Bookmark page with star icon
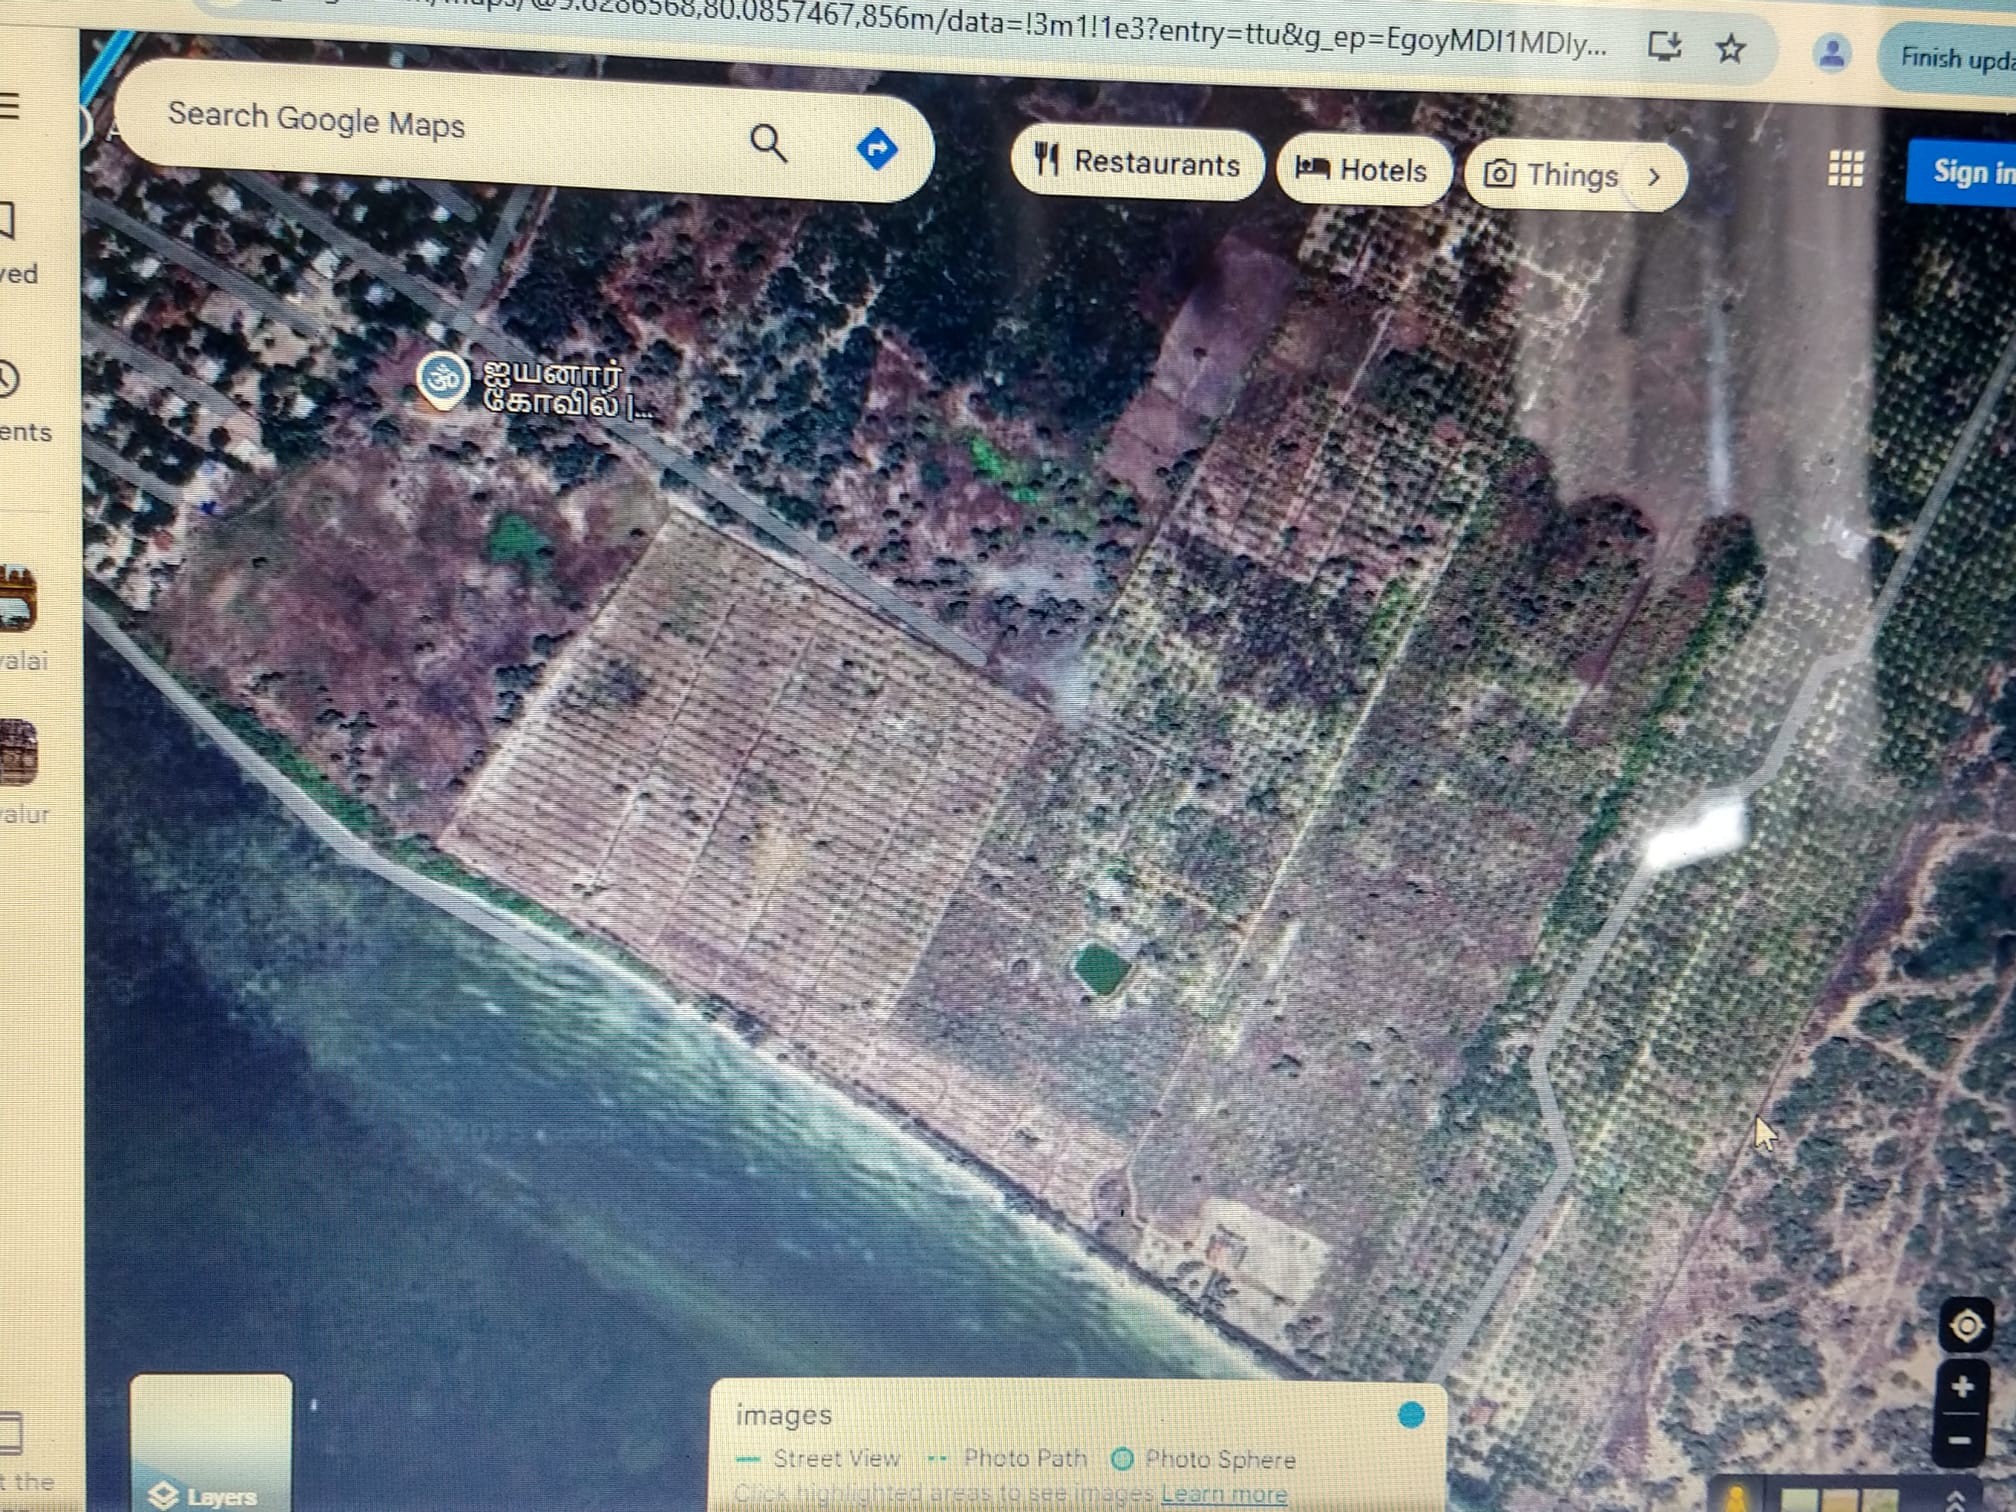The height and width of the screenshot is (1512, 2016). tap(1731, 49)
